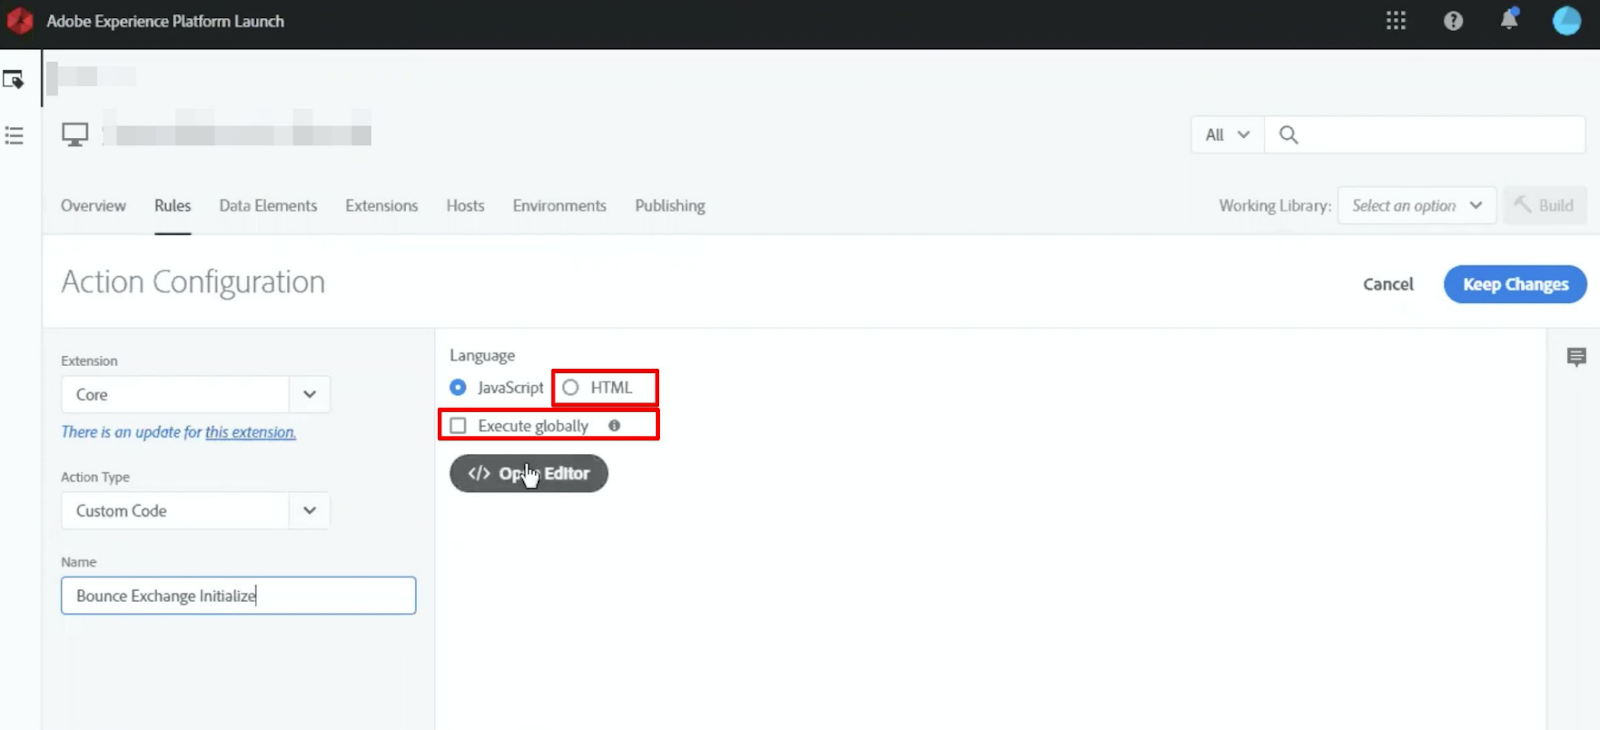Click the Keep Changes button

tap(1515, 284)
